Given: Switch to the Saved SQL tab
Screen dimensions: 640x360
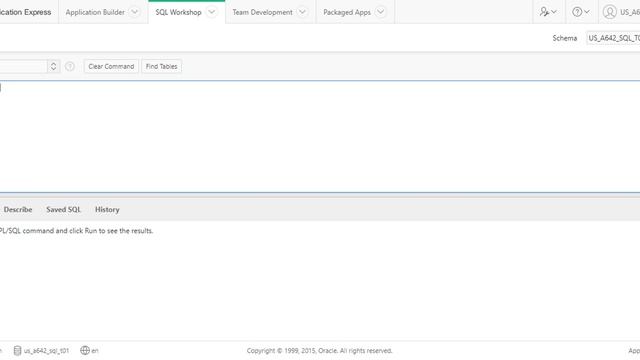Looking at the screenshot, I should coord(63,209).
